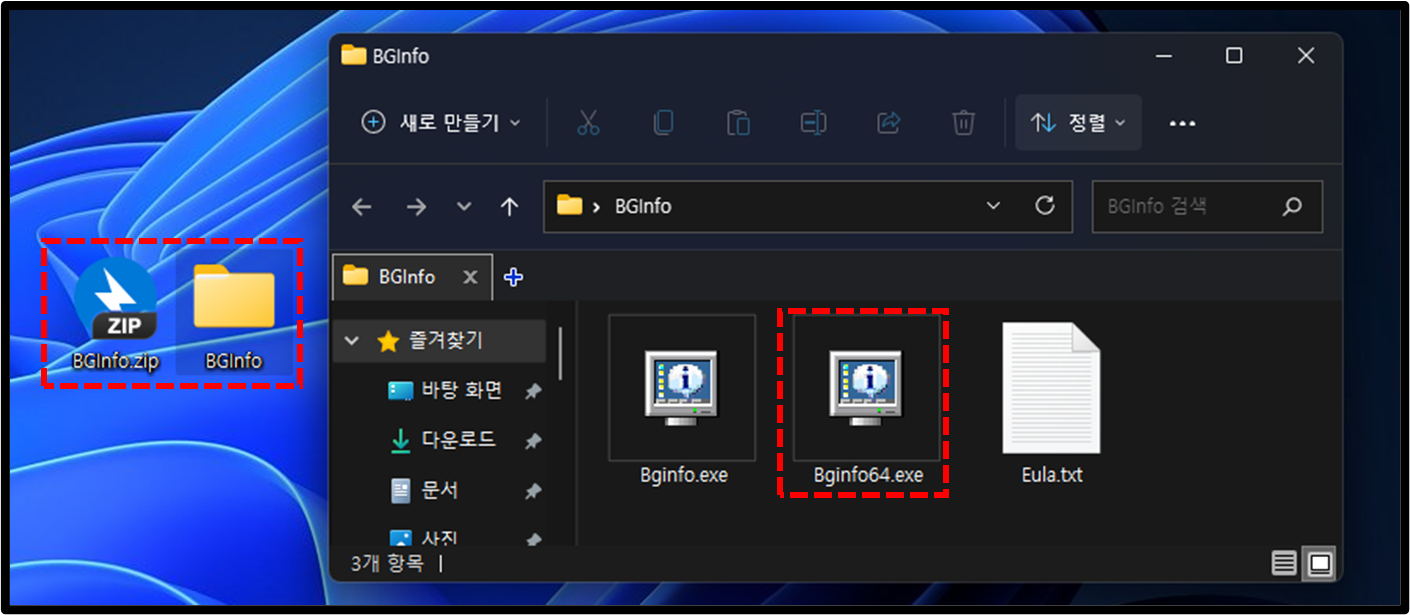The height and width of the screenshot is (615, 1410).
Task: Click the Paste clipboard icon in toolbar
Action: 738,123
